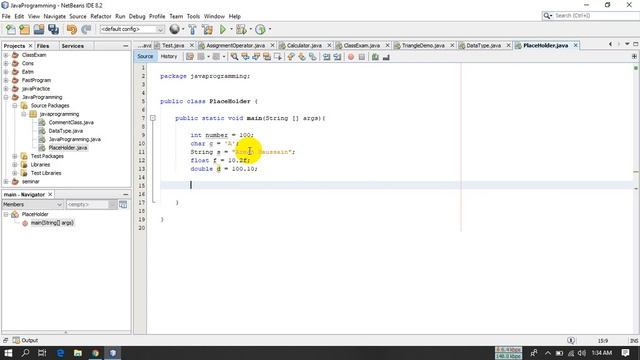The height and width of the screenshot is (360, 640).
Task: Run the project with the green play icon
Action: 222,29
